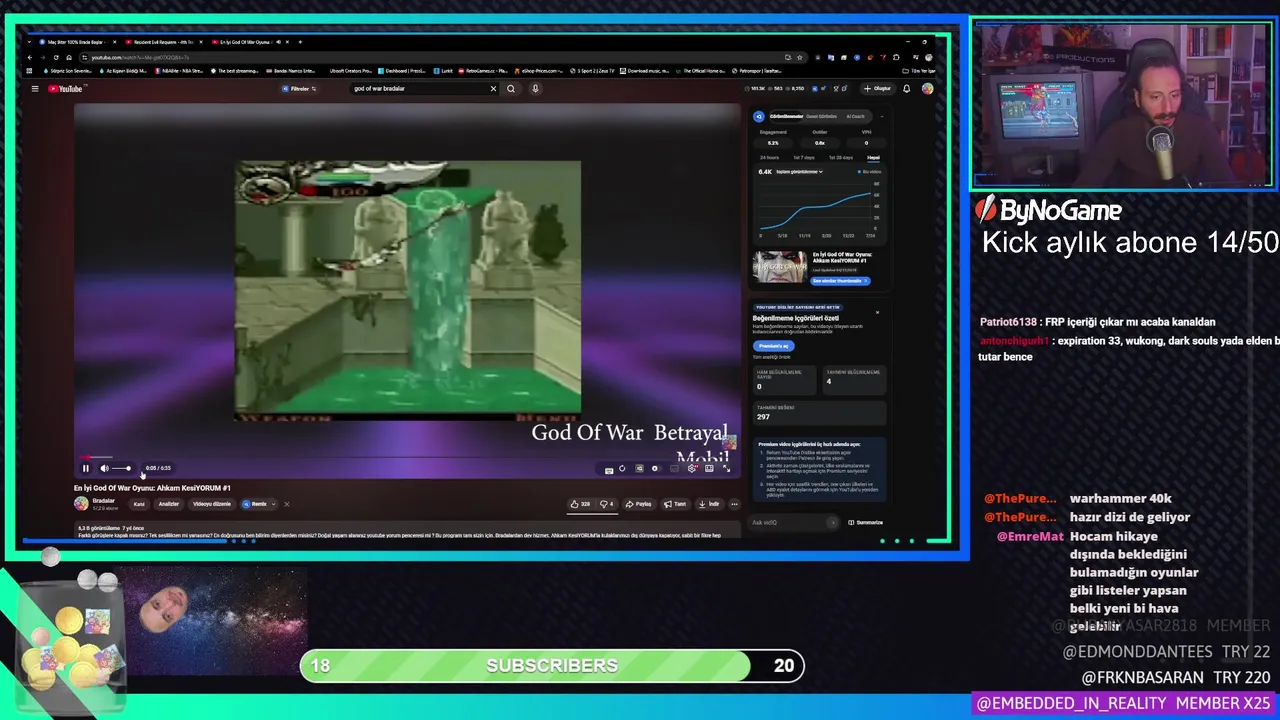Open the Bradalar channel name link
The image size is (1280, 720).
[x=104, y=500]
